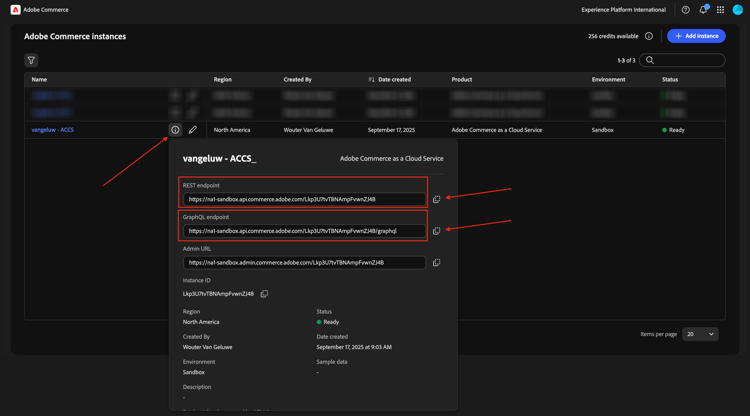750x416 pixels.
Task: Open the help question mark icon
Action: coord(685,10)
